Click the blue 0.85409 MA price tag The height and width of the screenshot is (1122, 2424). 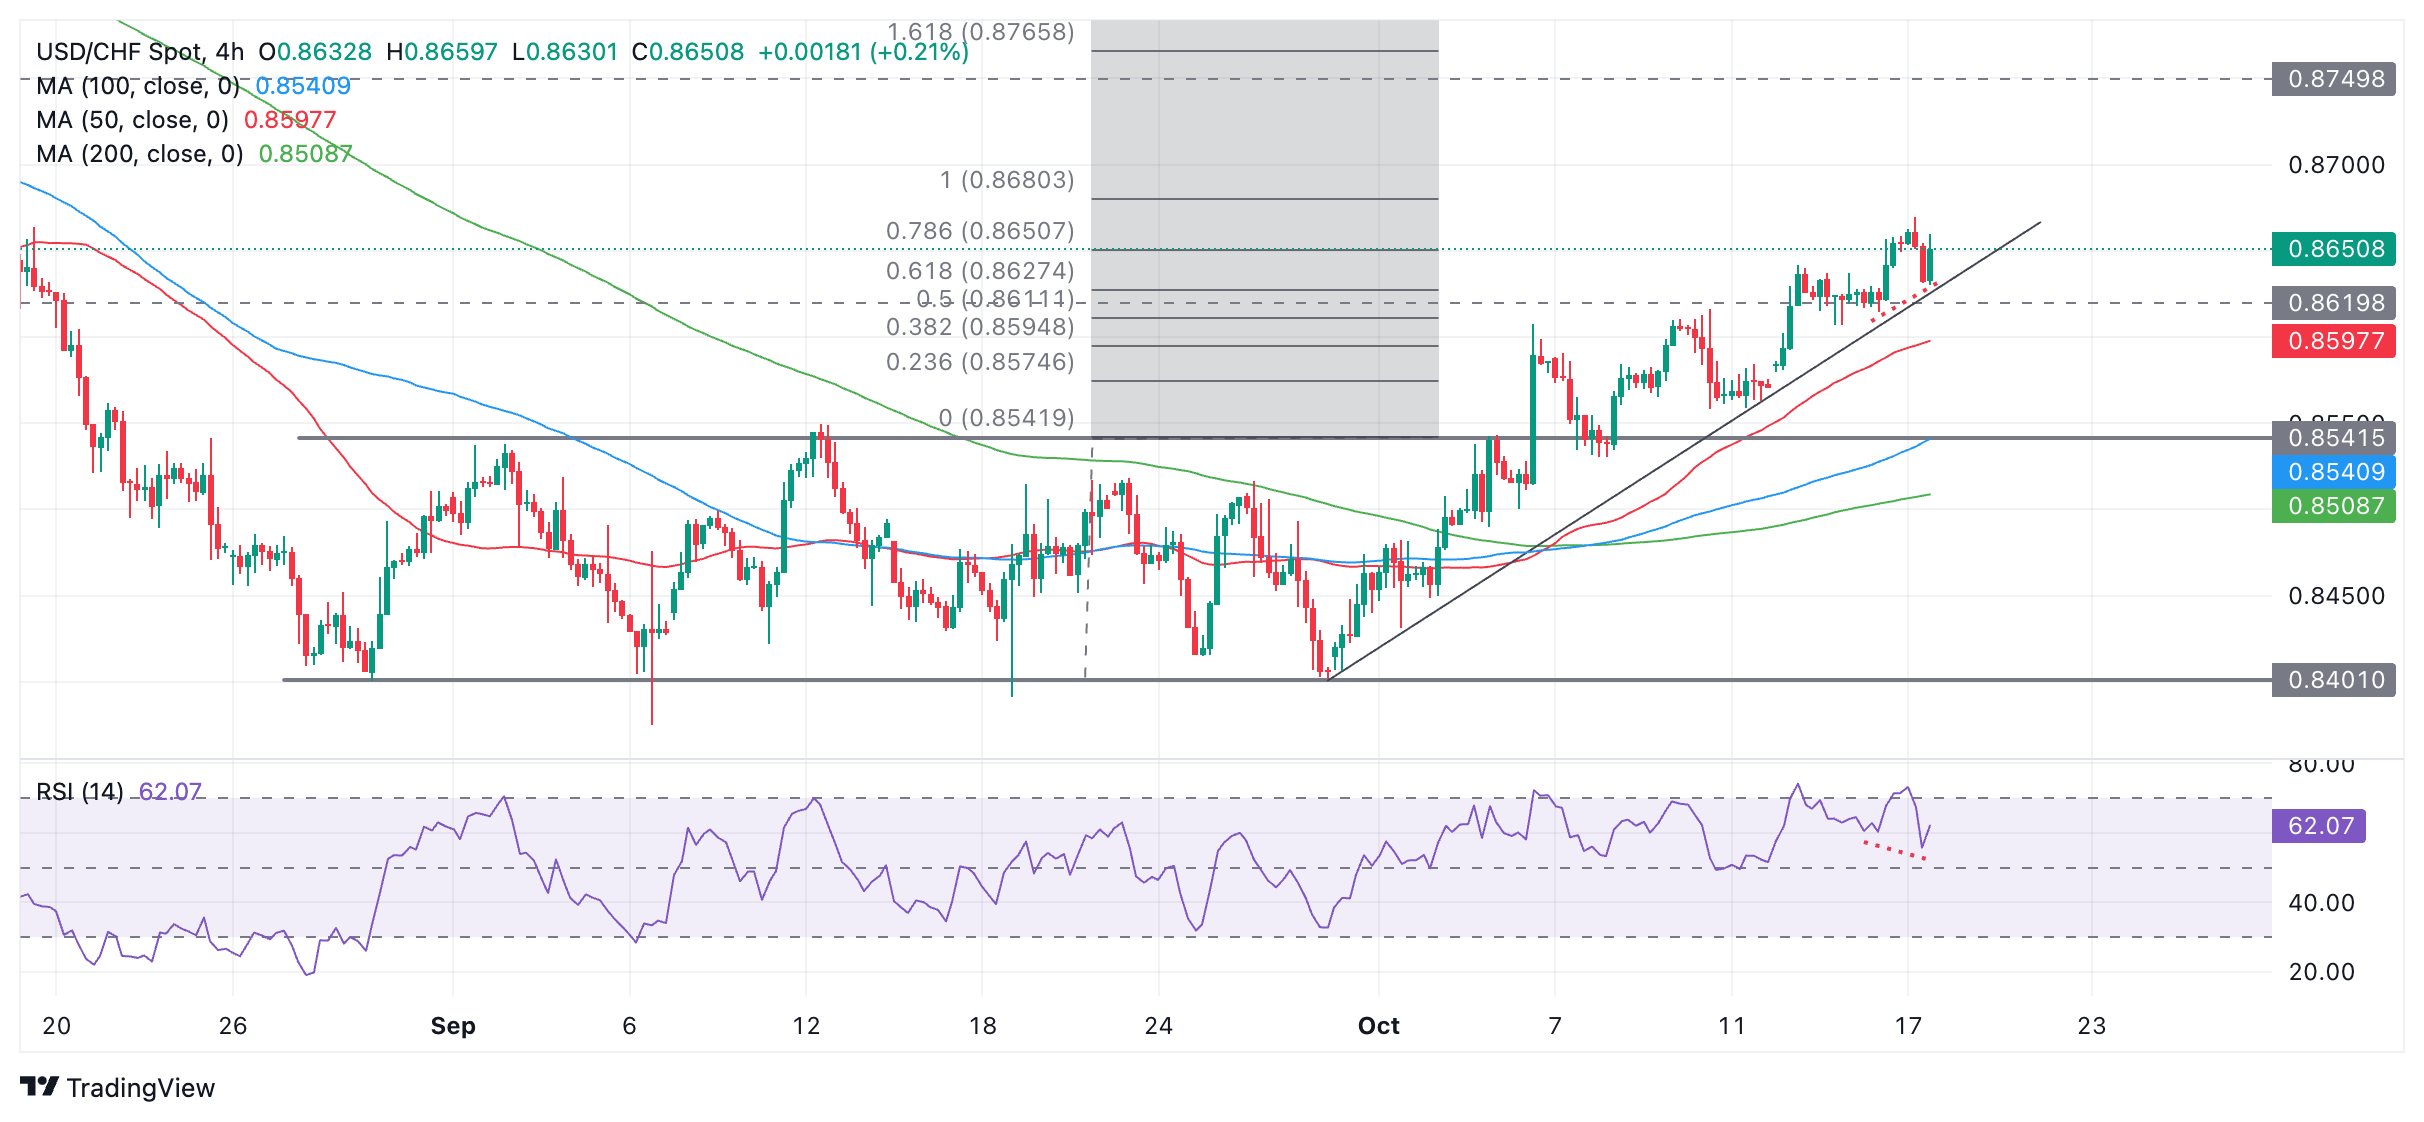pos(2333,472)
